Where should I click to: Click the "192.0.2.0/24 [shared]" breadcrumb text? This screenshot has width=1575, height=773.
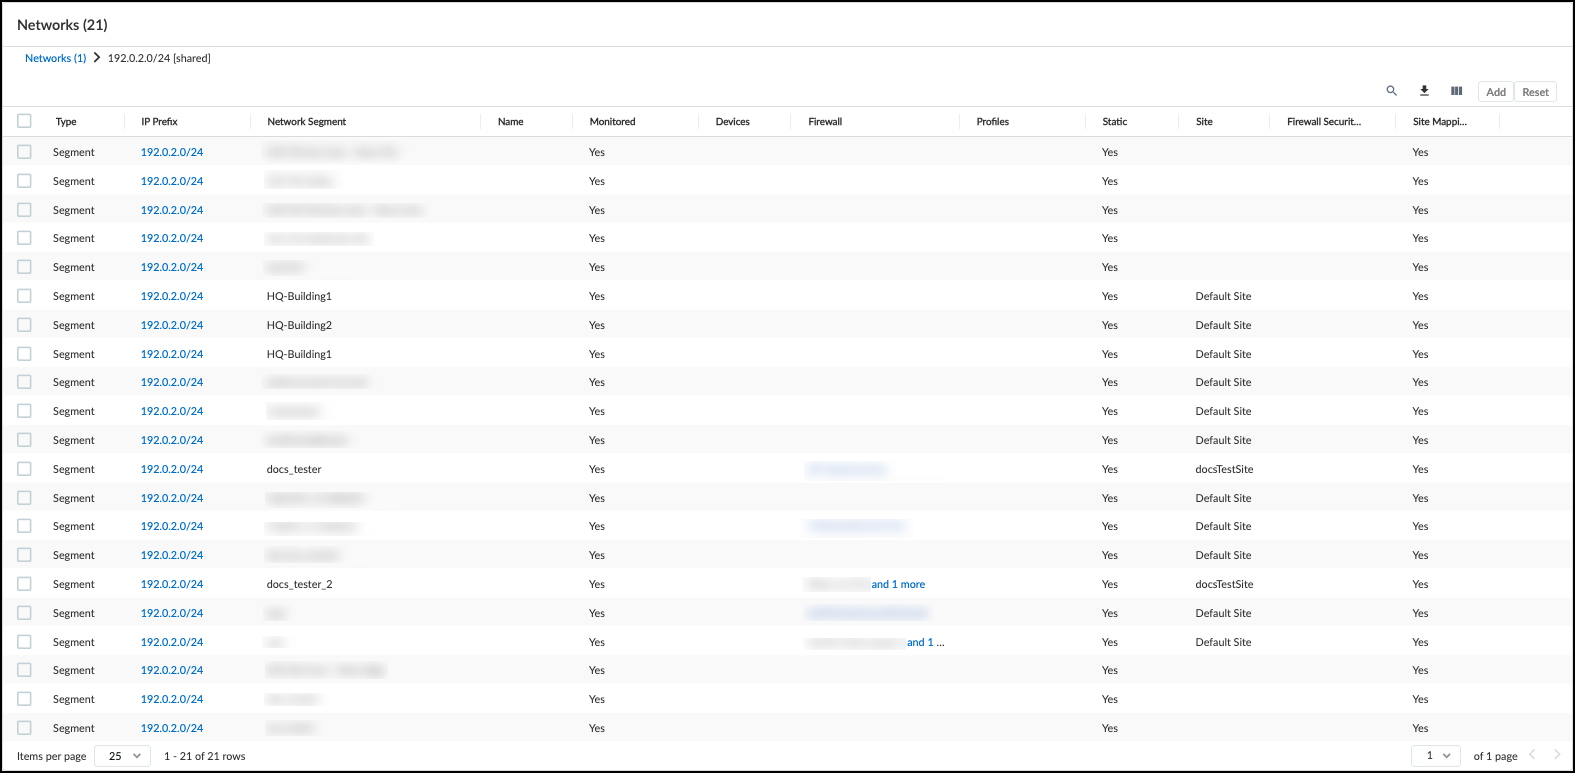(159, 58)
